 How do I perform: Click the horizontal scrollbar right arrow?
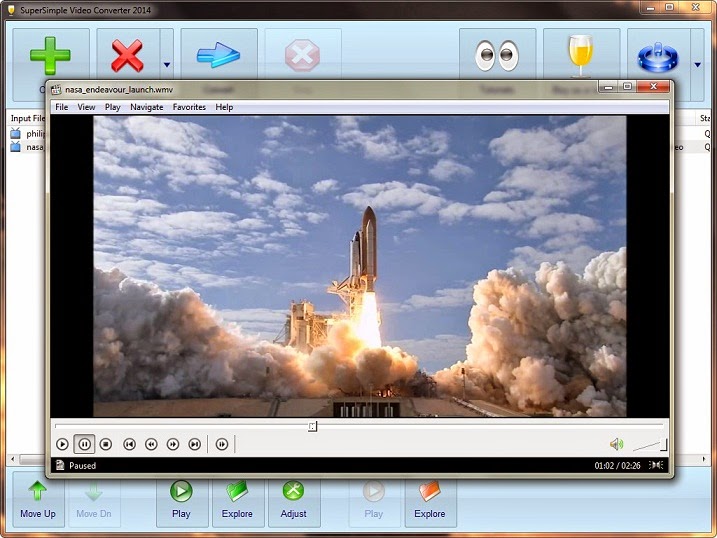coord(704,458)
